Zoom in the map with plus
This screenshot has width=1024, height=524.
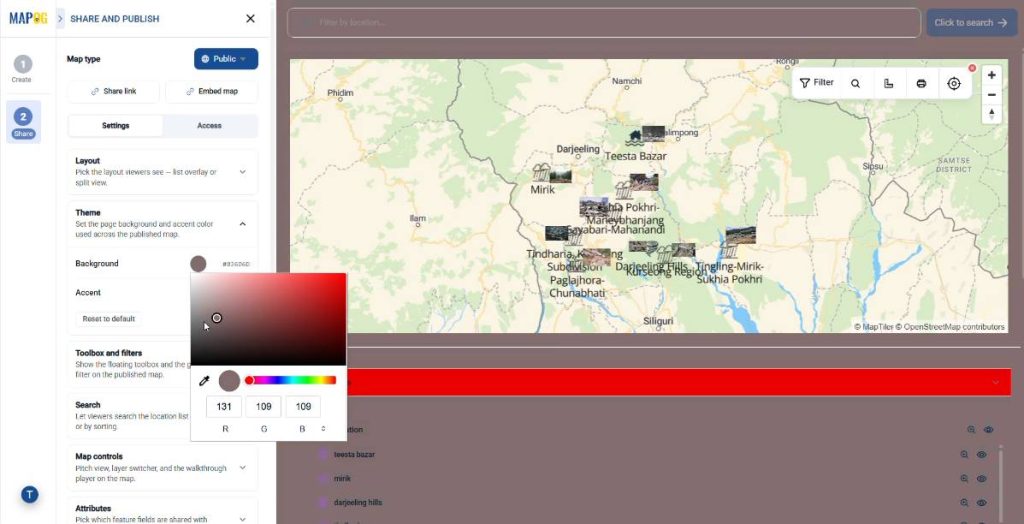point(991,75)
